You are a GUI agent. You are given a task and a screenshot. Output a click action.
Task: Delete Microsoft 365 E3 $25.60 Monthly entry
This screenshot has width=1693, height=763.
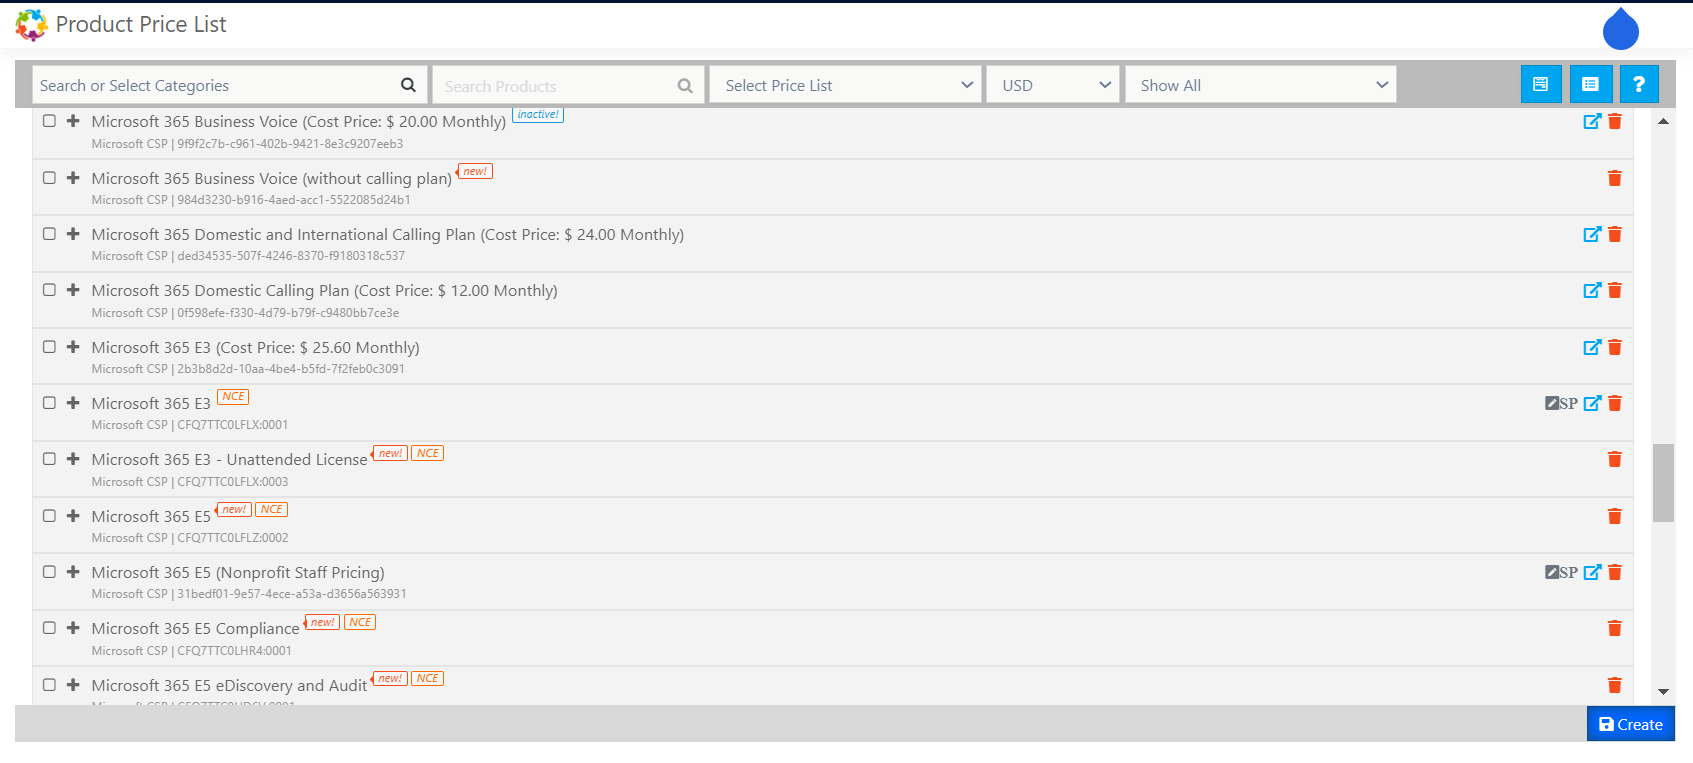(1615, 347)
